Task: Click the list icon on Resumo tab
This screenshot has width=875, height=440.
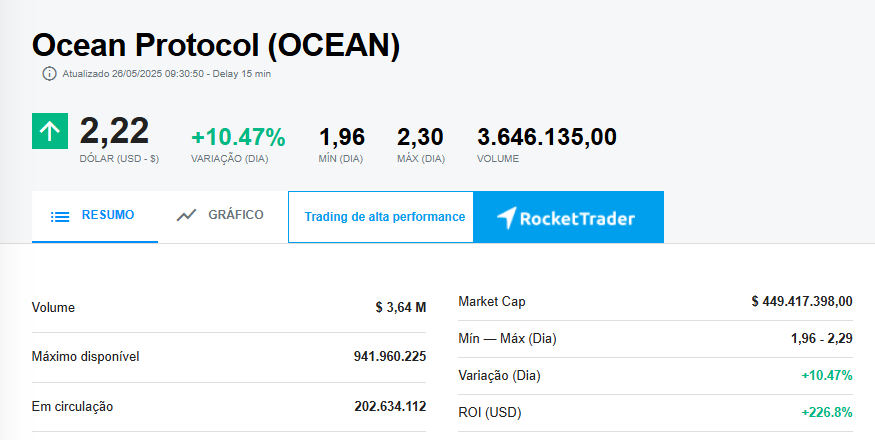Action: pyautogui.click(x=60, y=216)
